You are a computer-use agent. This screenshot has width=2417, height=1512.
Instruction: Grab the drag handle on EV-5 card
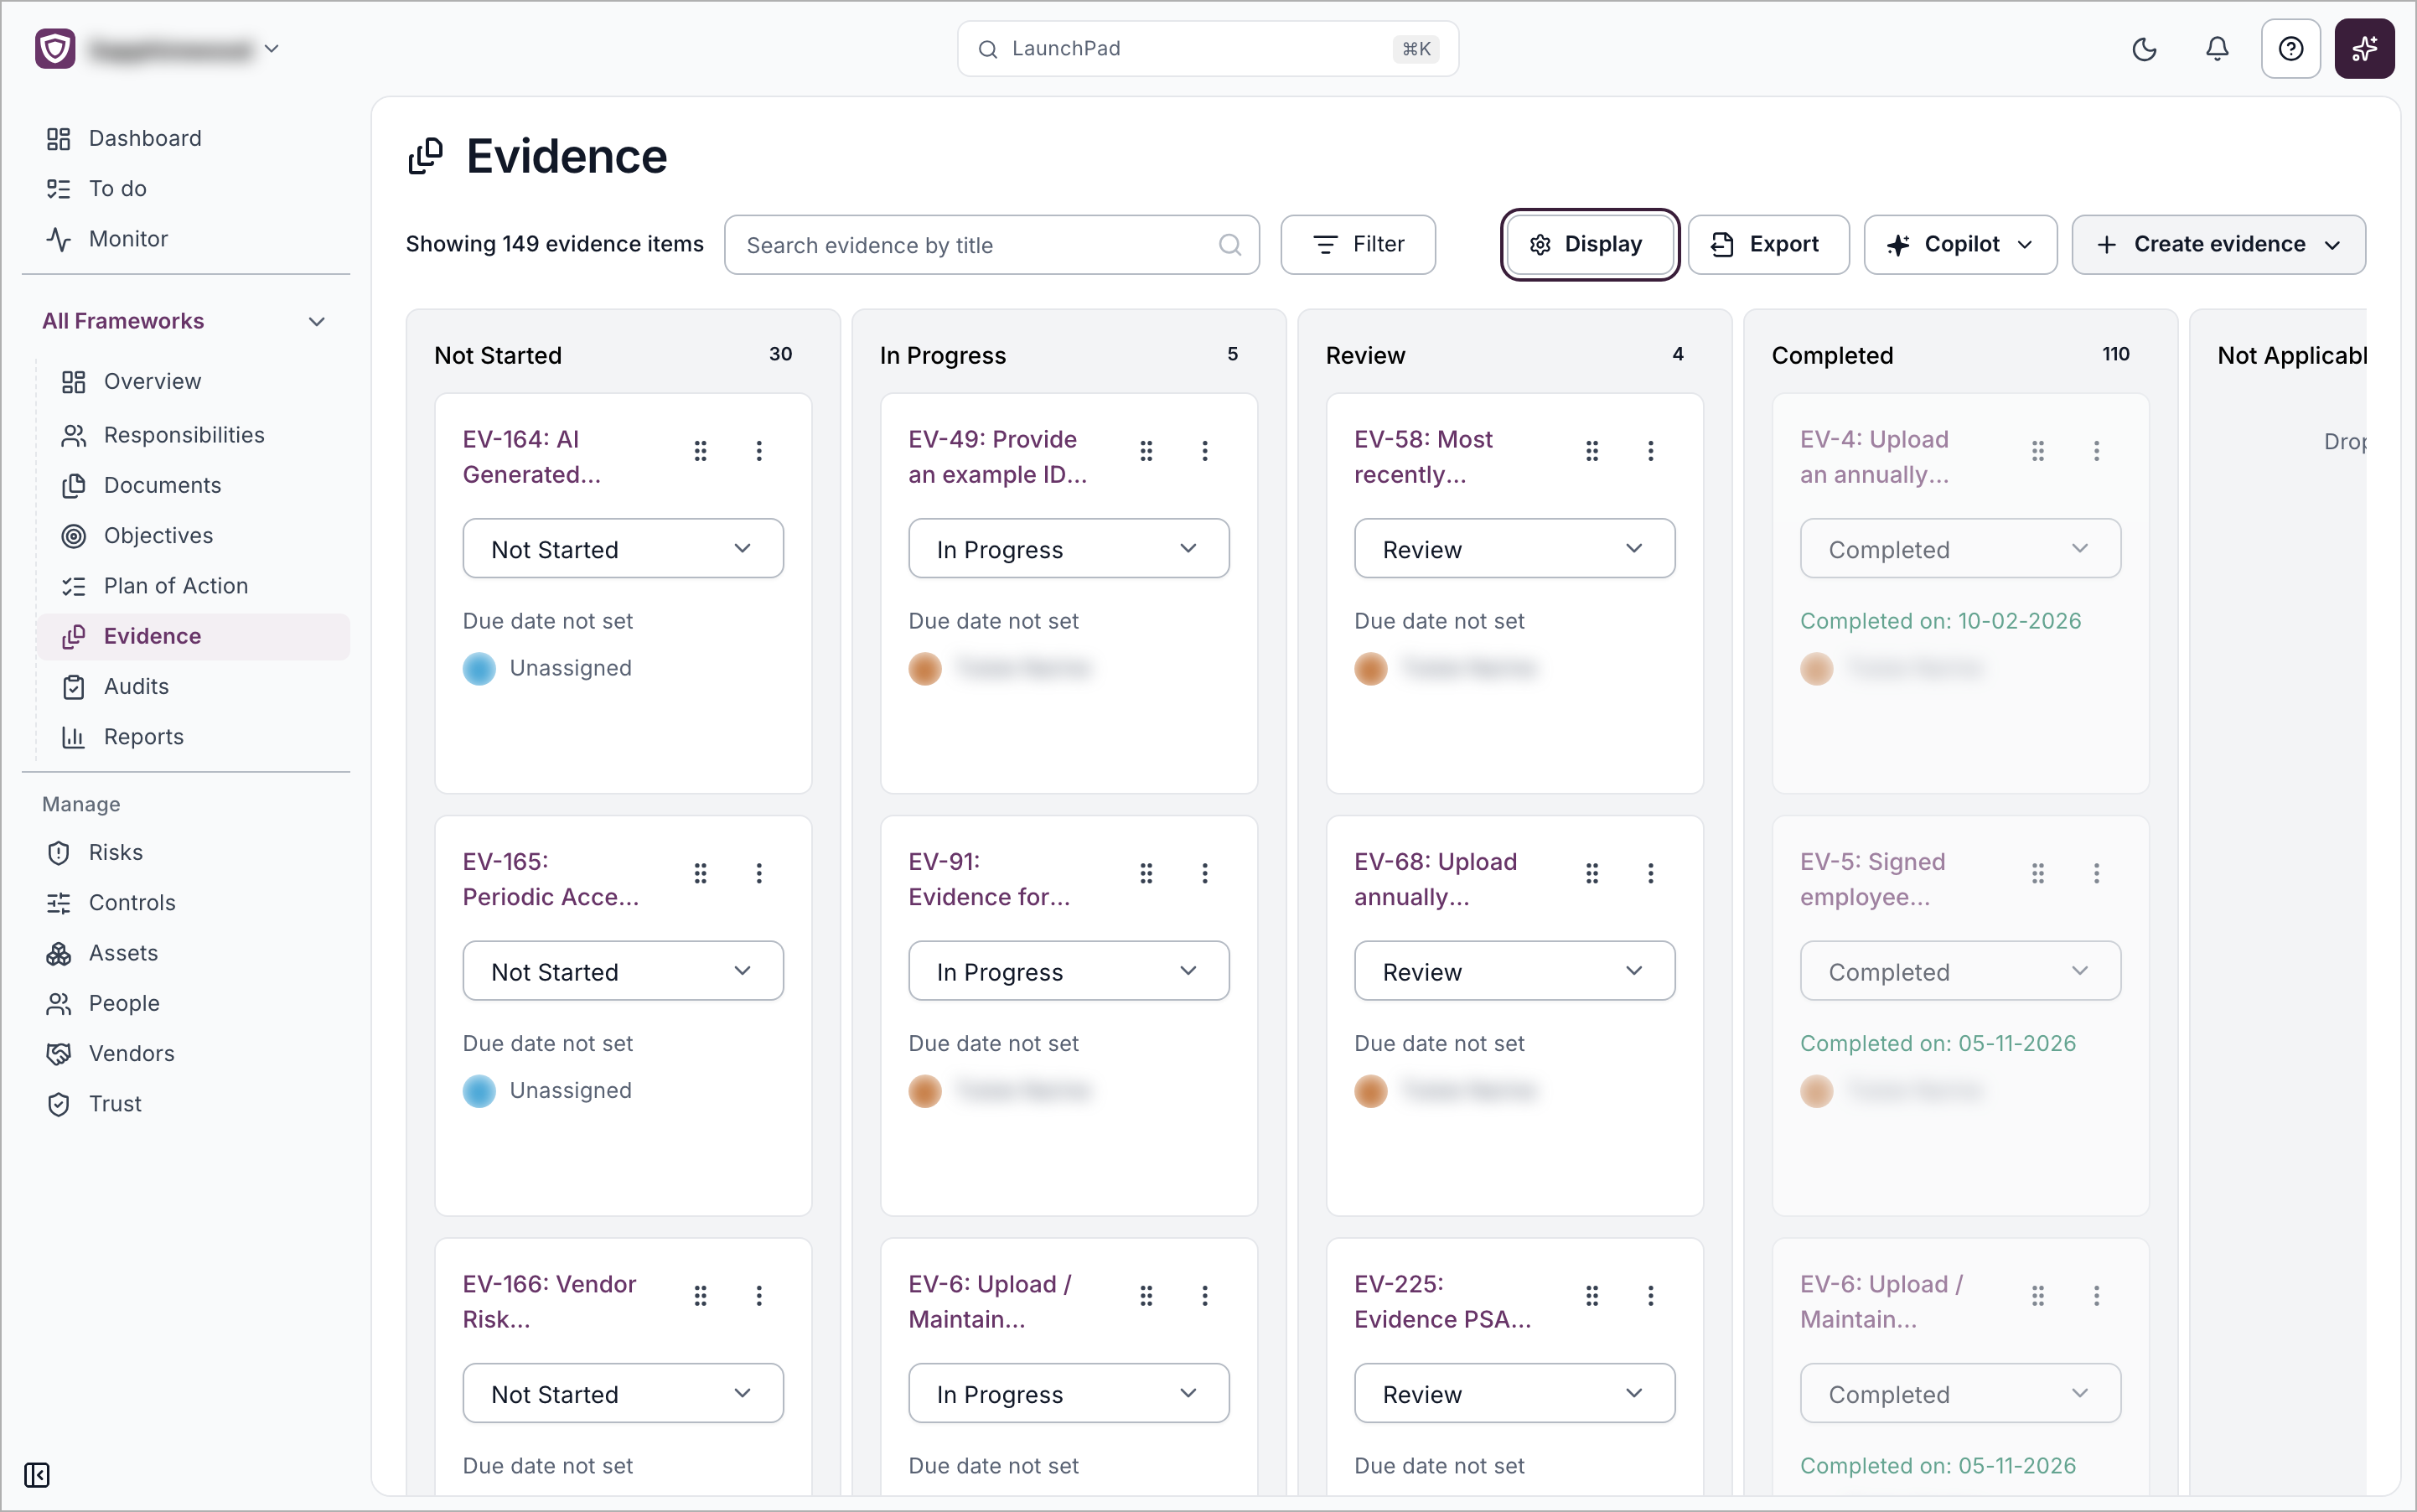[x=2037, y=873]
